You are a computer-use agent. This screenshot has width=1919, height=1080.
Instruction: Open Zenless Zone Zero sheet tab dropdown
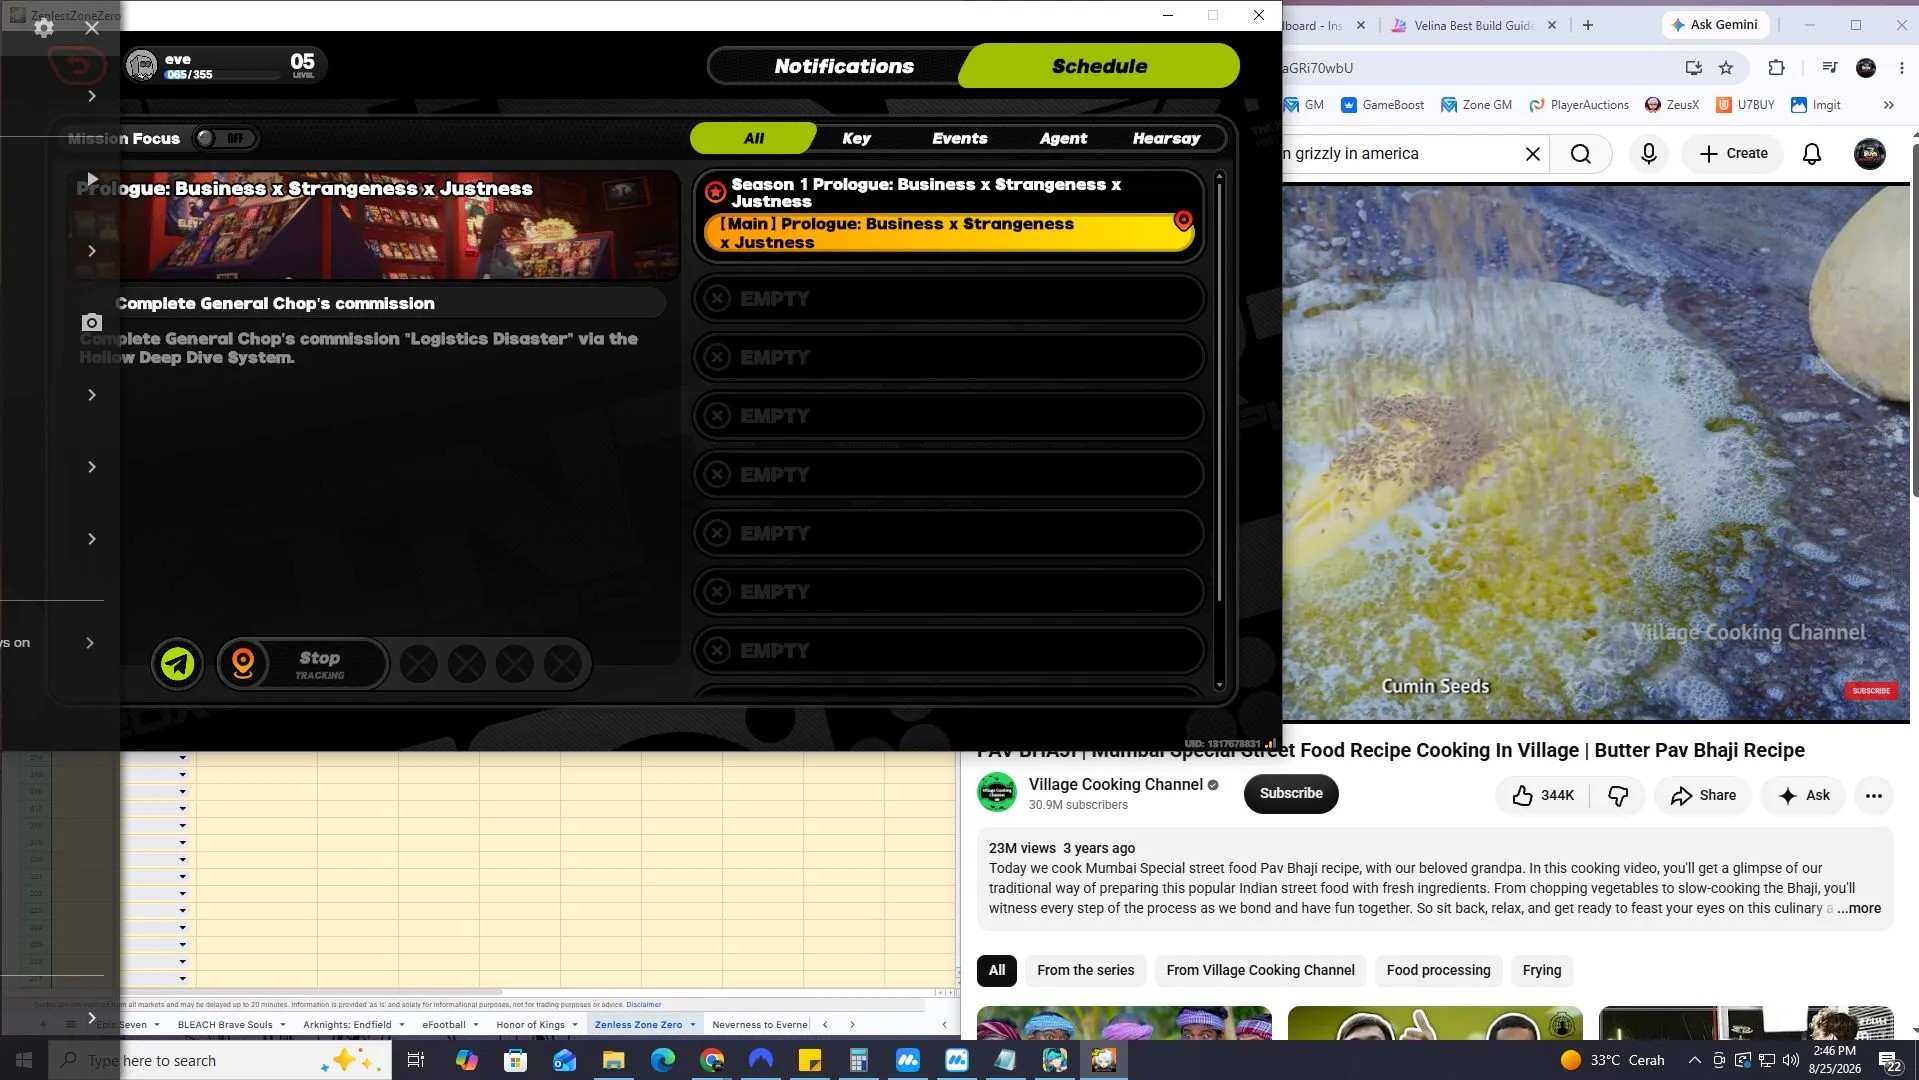[692, 1024]
